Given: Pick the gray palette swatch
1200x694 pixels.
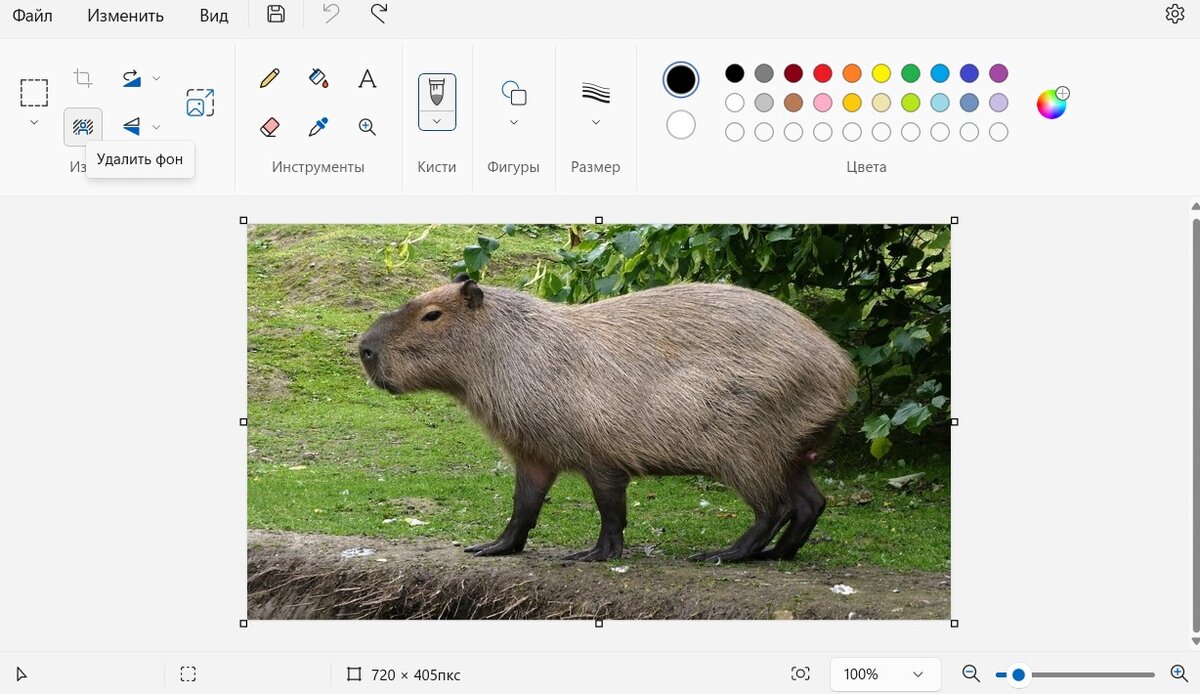Looking at the screenshot, I should [764, 73].
